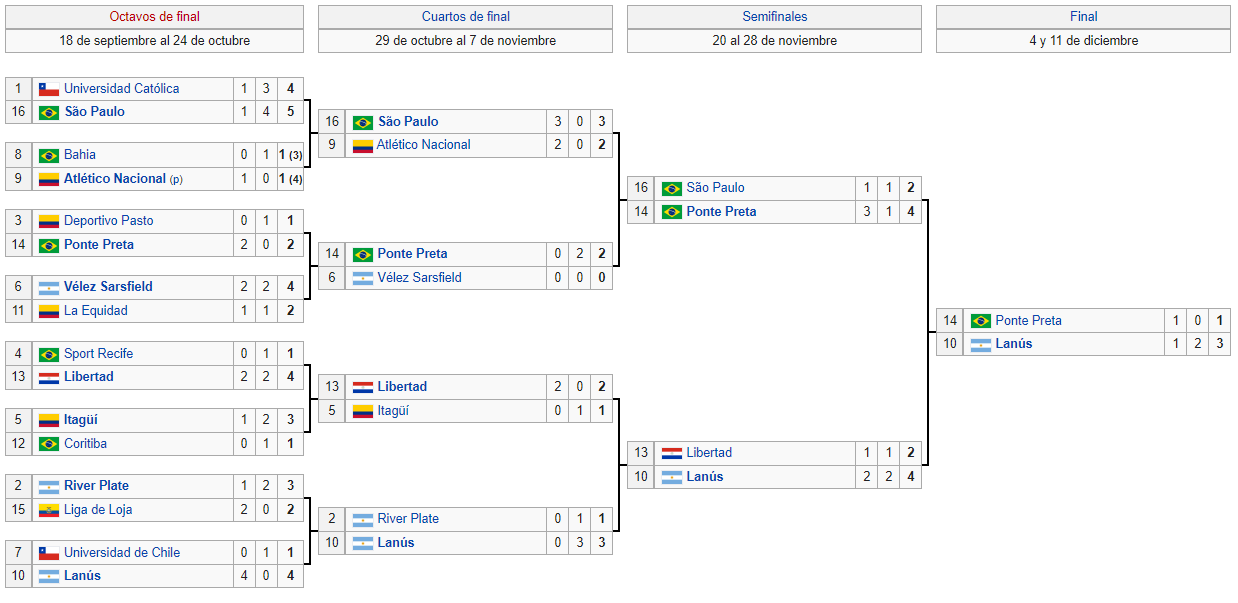This screenshot has height=603, width=1238.
Task: Open the Sport Recife team link
Action: tap(98, 354)
